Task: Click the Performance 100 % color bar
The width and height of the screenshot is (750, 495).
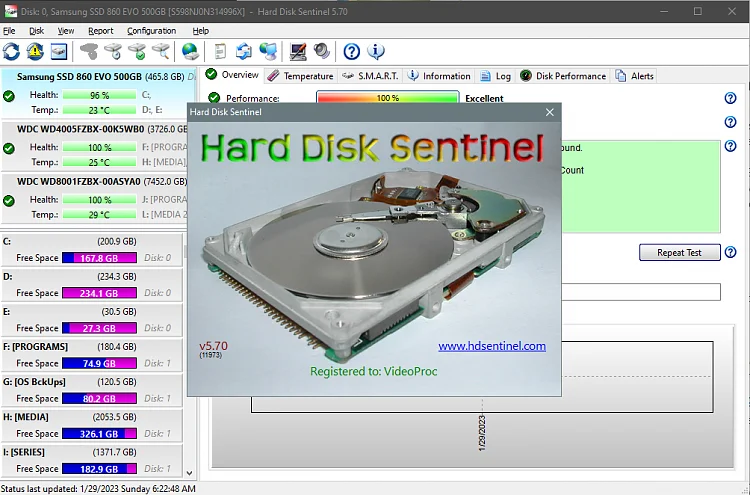Action: 387,98
